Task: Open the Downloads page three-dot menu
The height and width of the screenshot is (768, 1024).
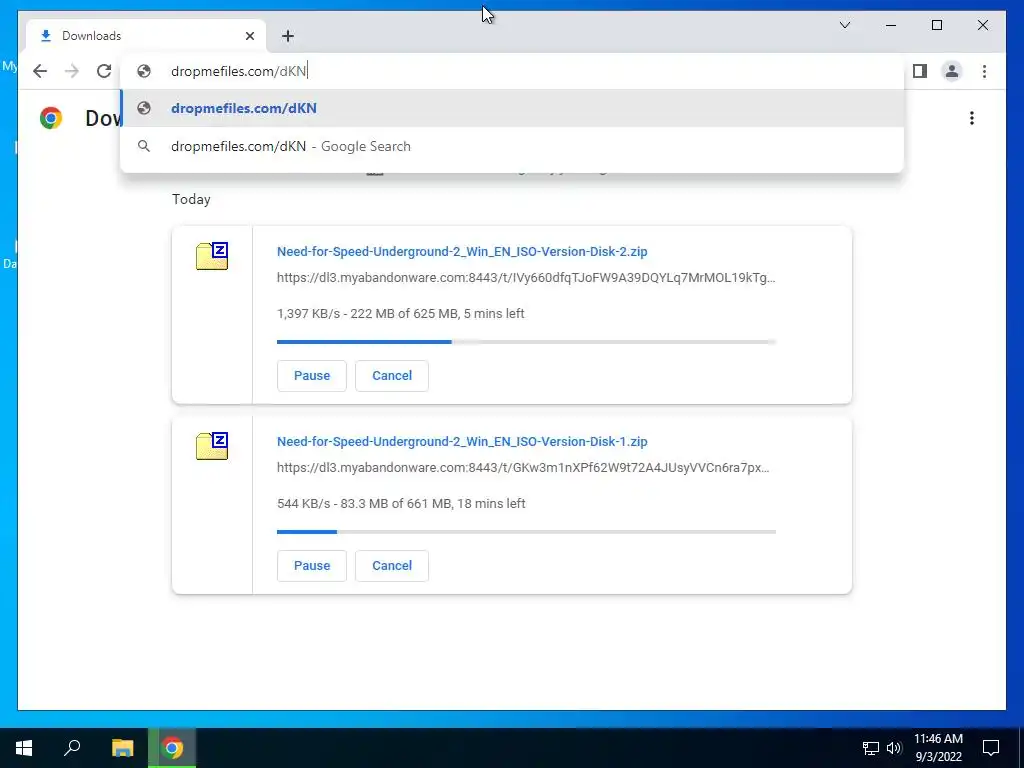Action: click(972, 118)
